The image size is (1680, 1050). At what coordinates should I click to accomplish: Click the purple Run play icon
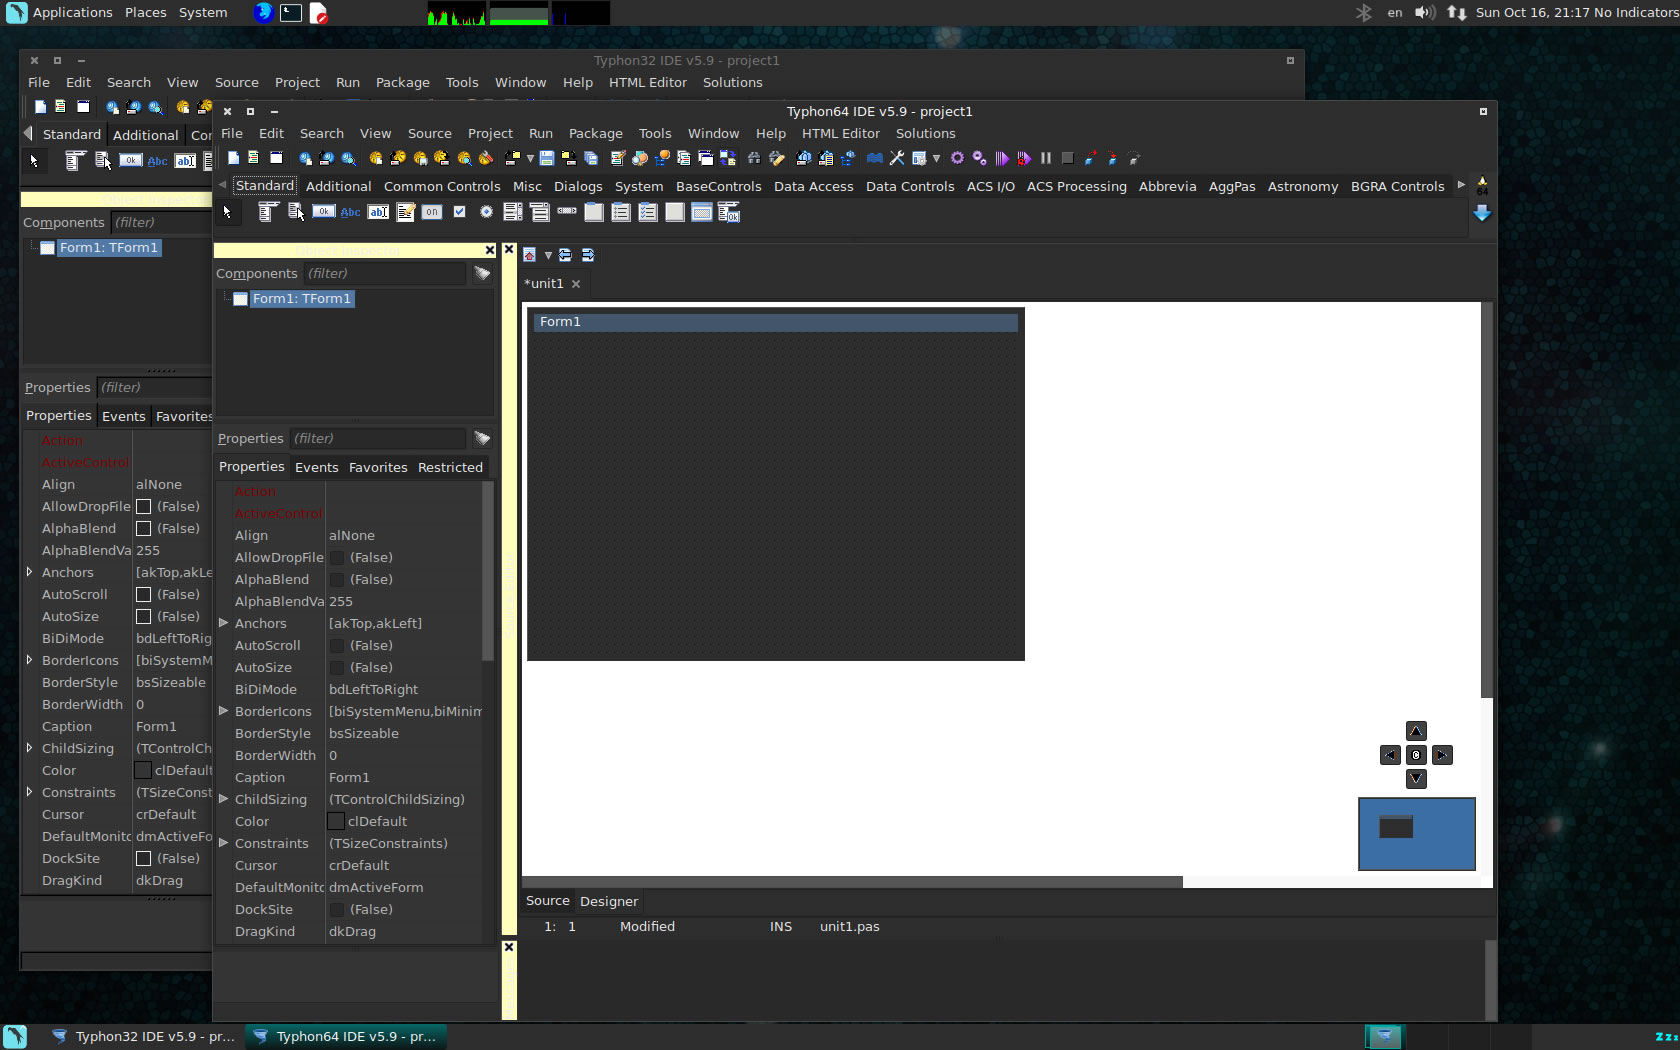(1001, 158)
